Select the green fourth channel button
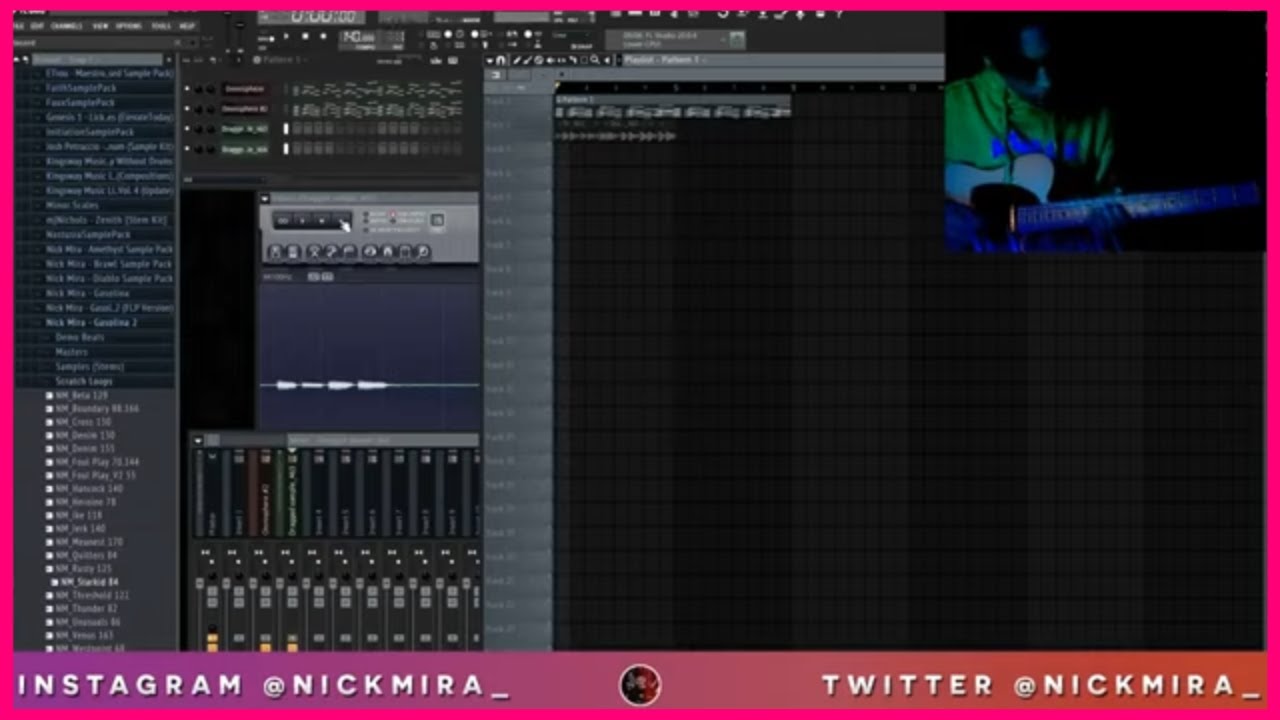1280x720 pixels. pos(245,149)
